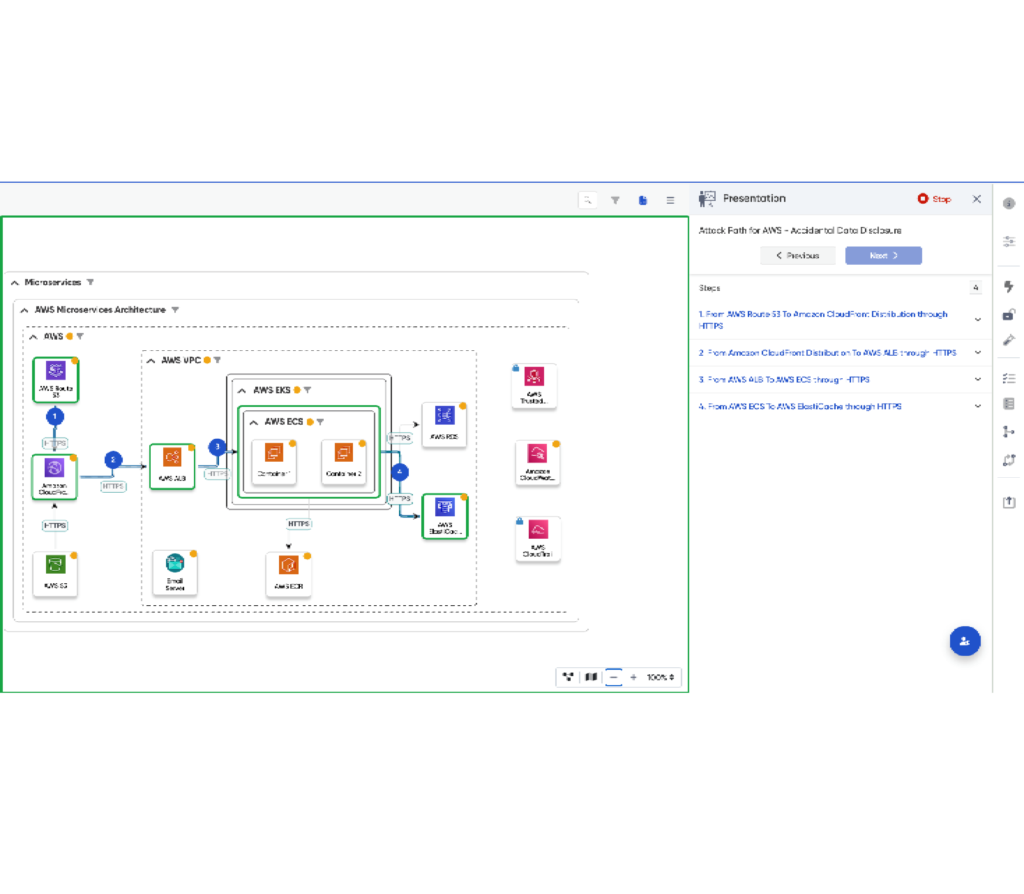Select the Email Server node
The width and height of the screenshot is (1024, 894).
tap(175, 573)
